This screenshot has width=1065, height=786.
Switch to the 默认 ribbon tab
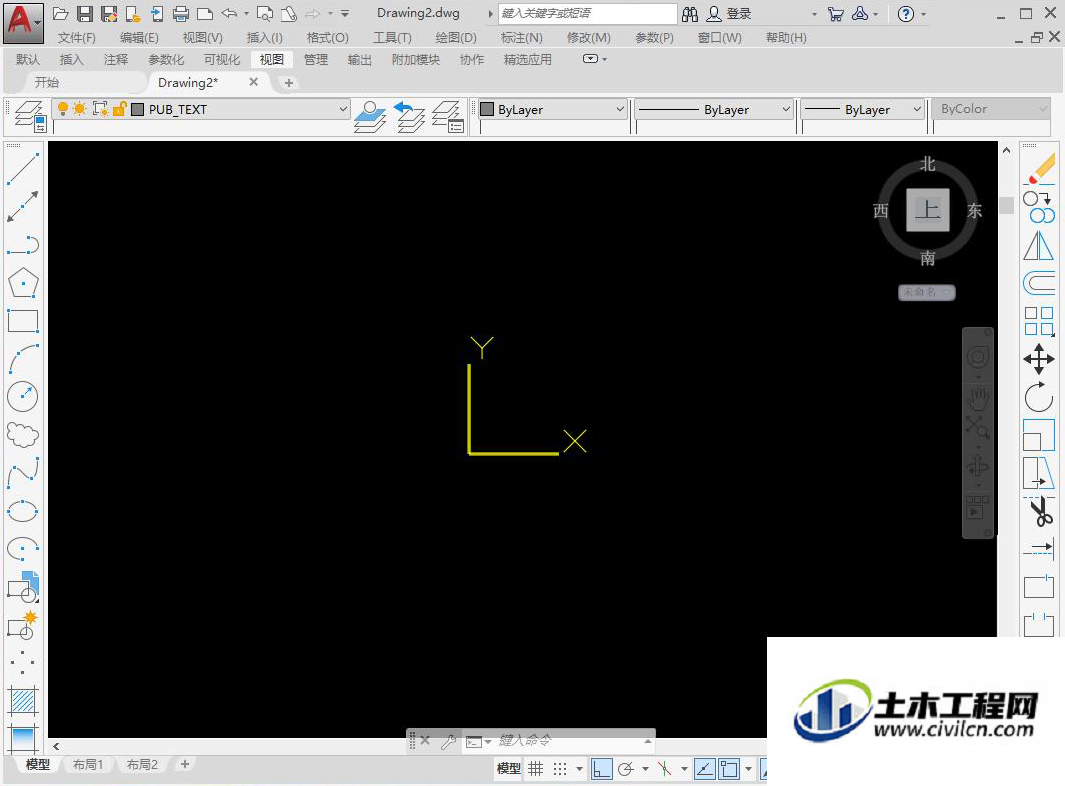[28, 60]
